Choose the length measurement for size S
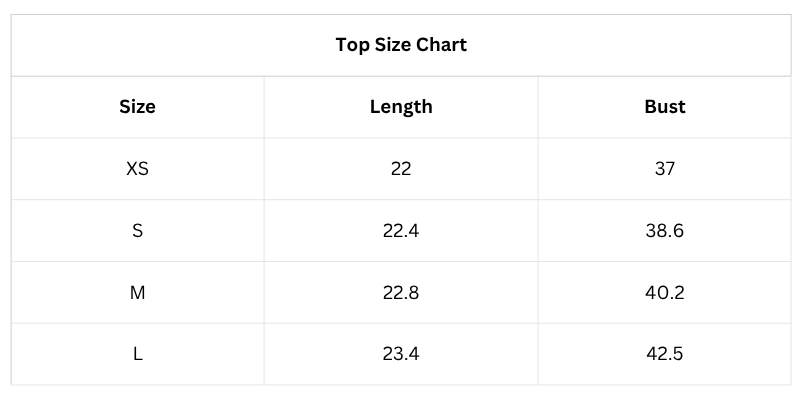 click(401, 231)
